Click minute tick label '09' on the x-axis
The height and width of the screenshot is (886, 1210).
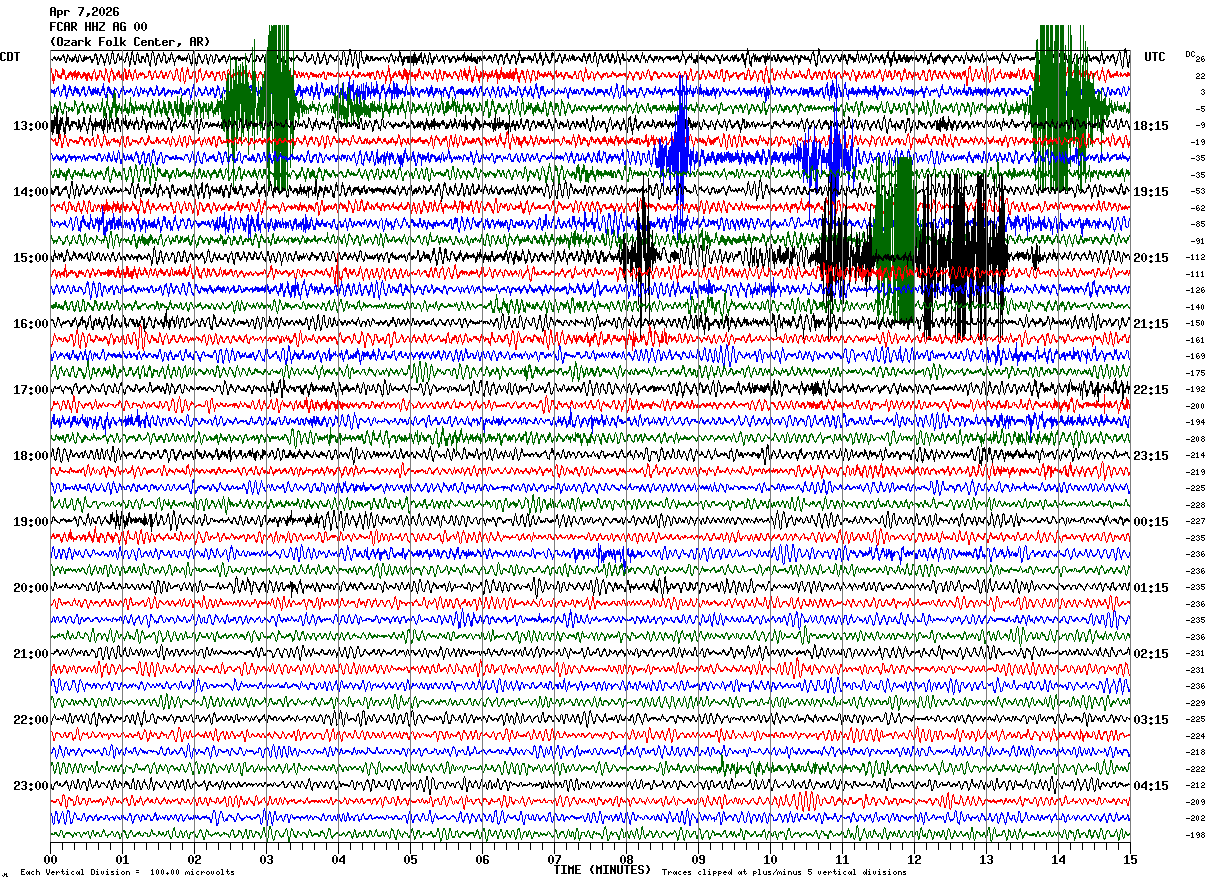point(699,859)
